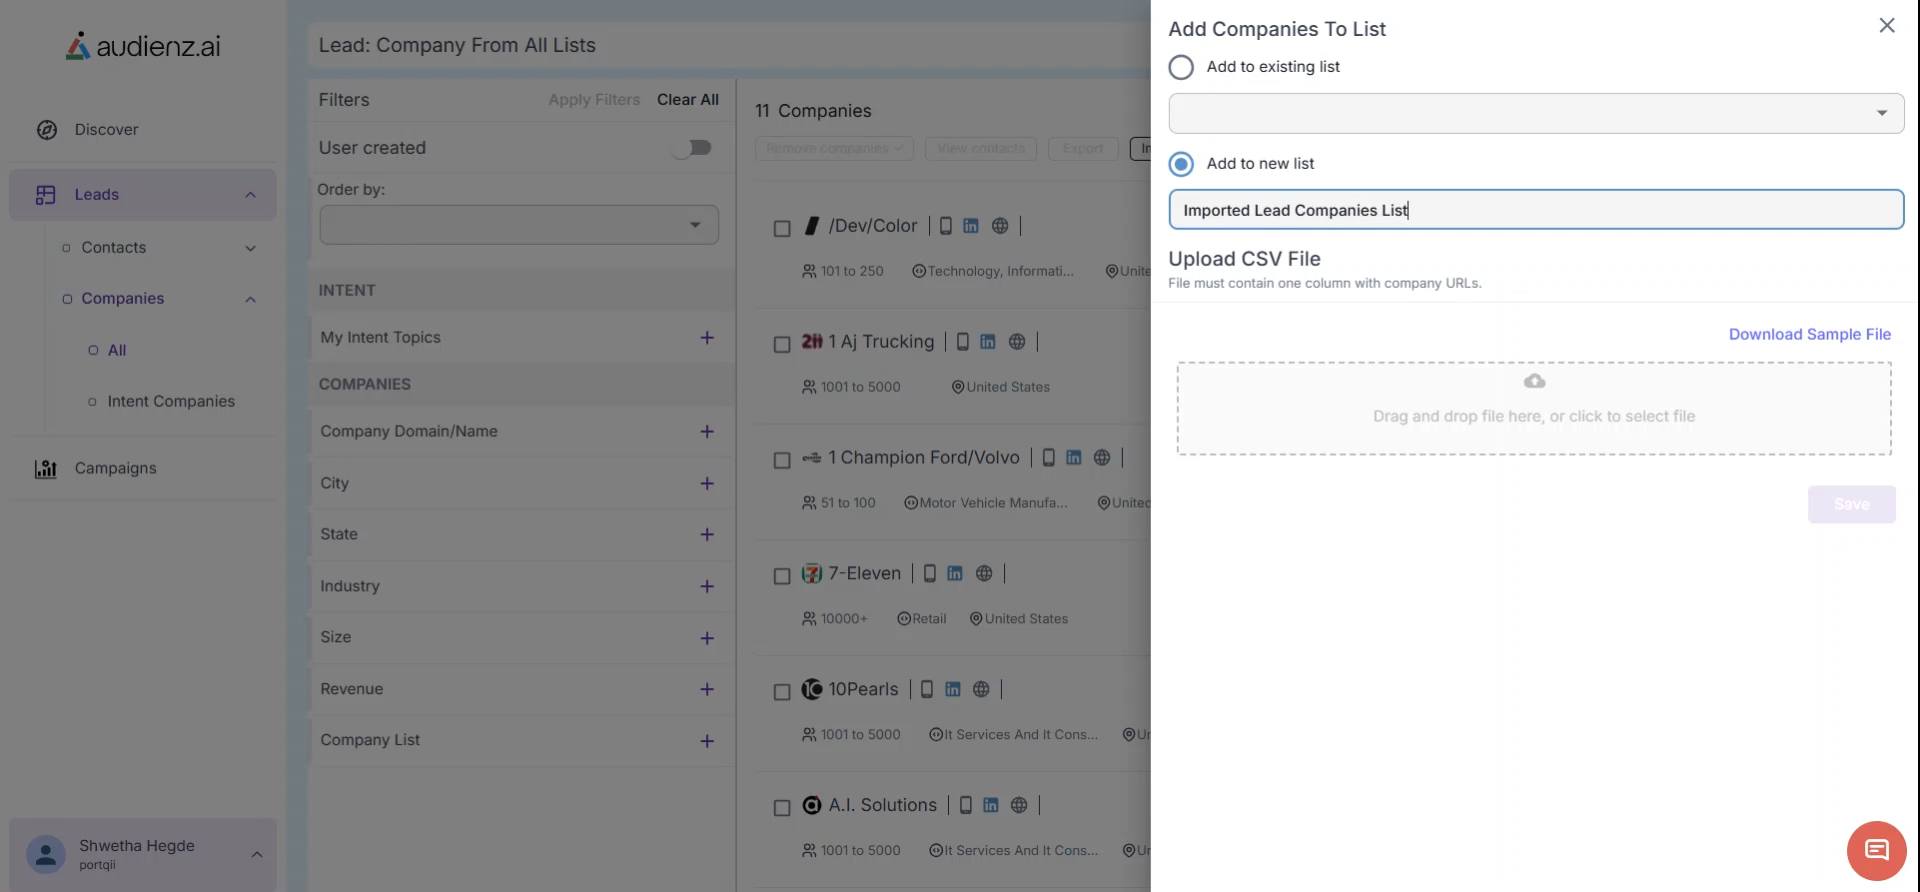Viewport: 1920px width, 892px height.
Task: Click the Clear All filters button
Action: point(687,100)
